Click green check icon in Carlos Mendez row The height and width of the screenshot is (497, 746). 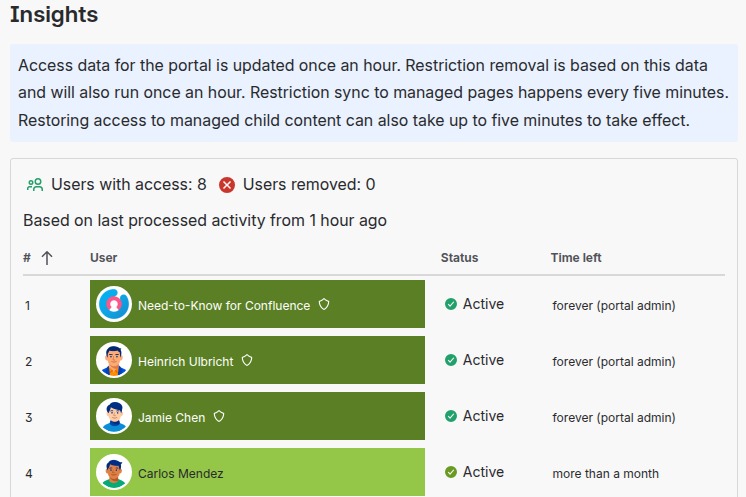[x=451, y=472]
